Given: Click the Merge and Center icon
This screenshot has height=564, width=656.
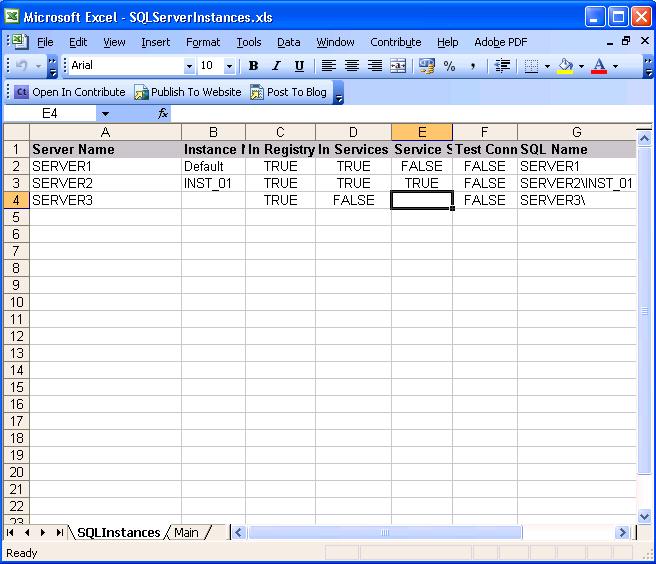Looking at the screenshot, I should point(398,66).
